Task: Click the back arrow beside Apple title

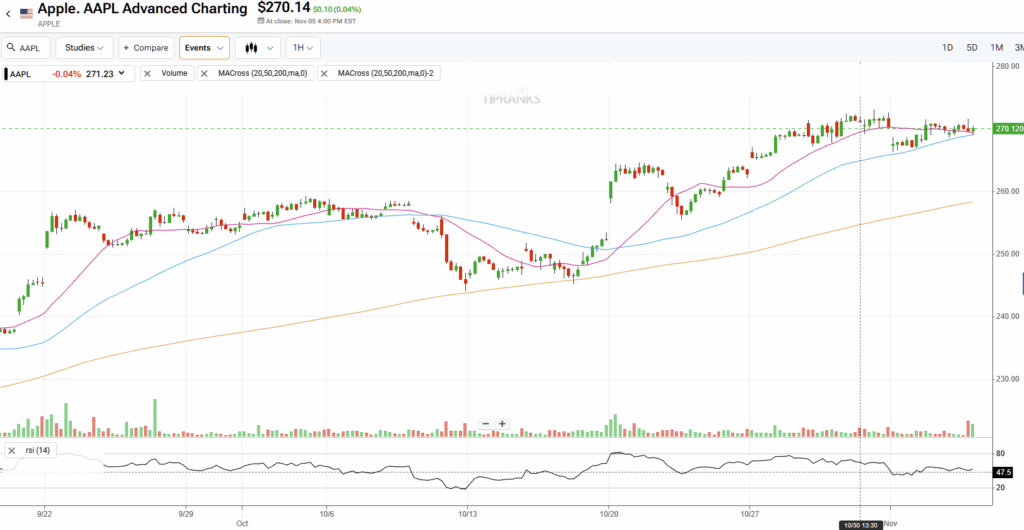Action: coord(8,14)
